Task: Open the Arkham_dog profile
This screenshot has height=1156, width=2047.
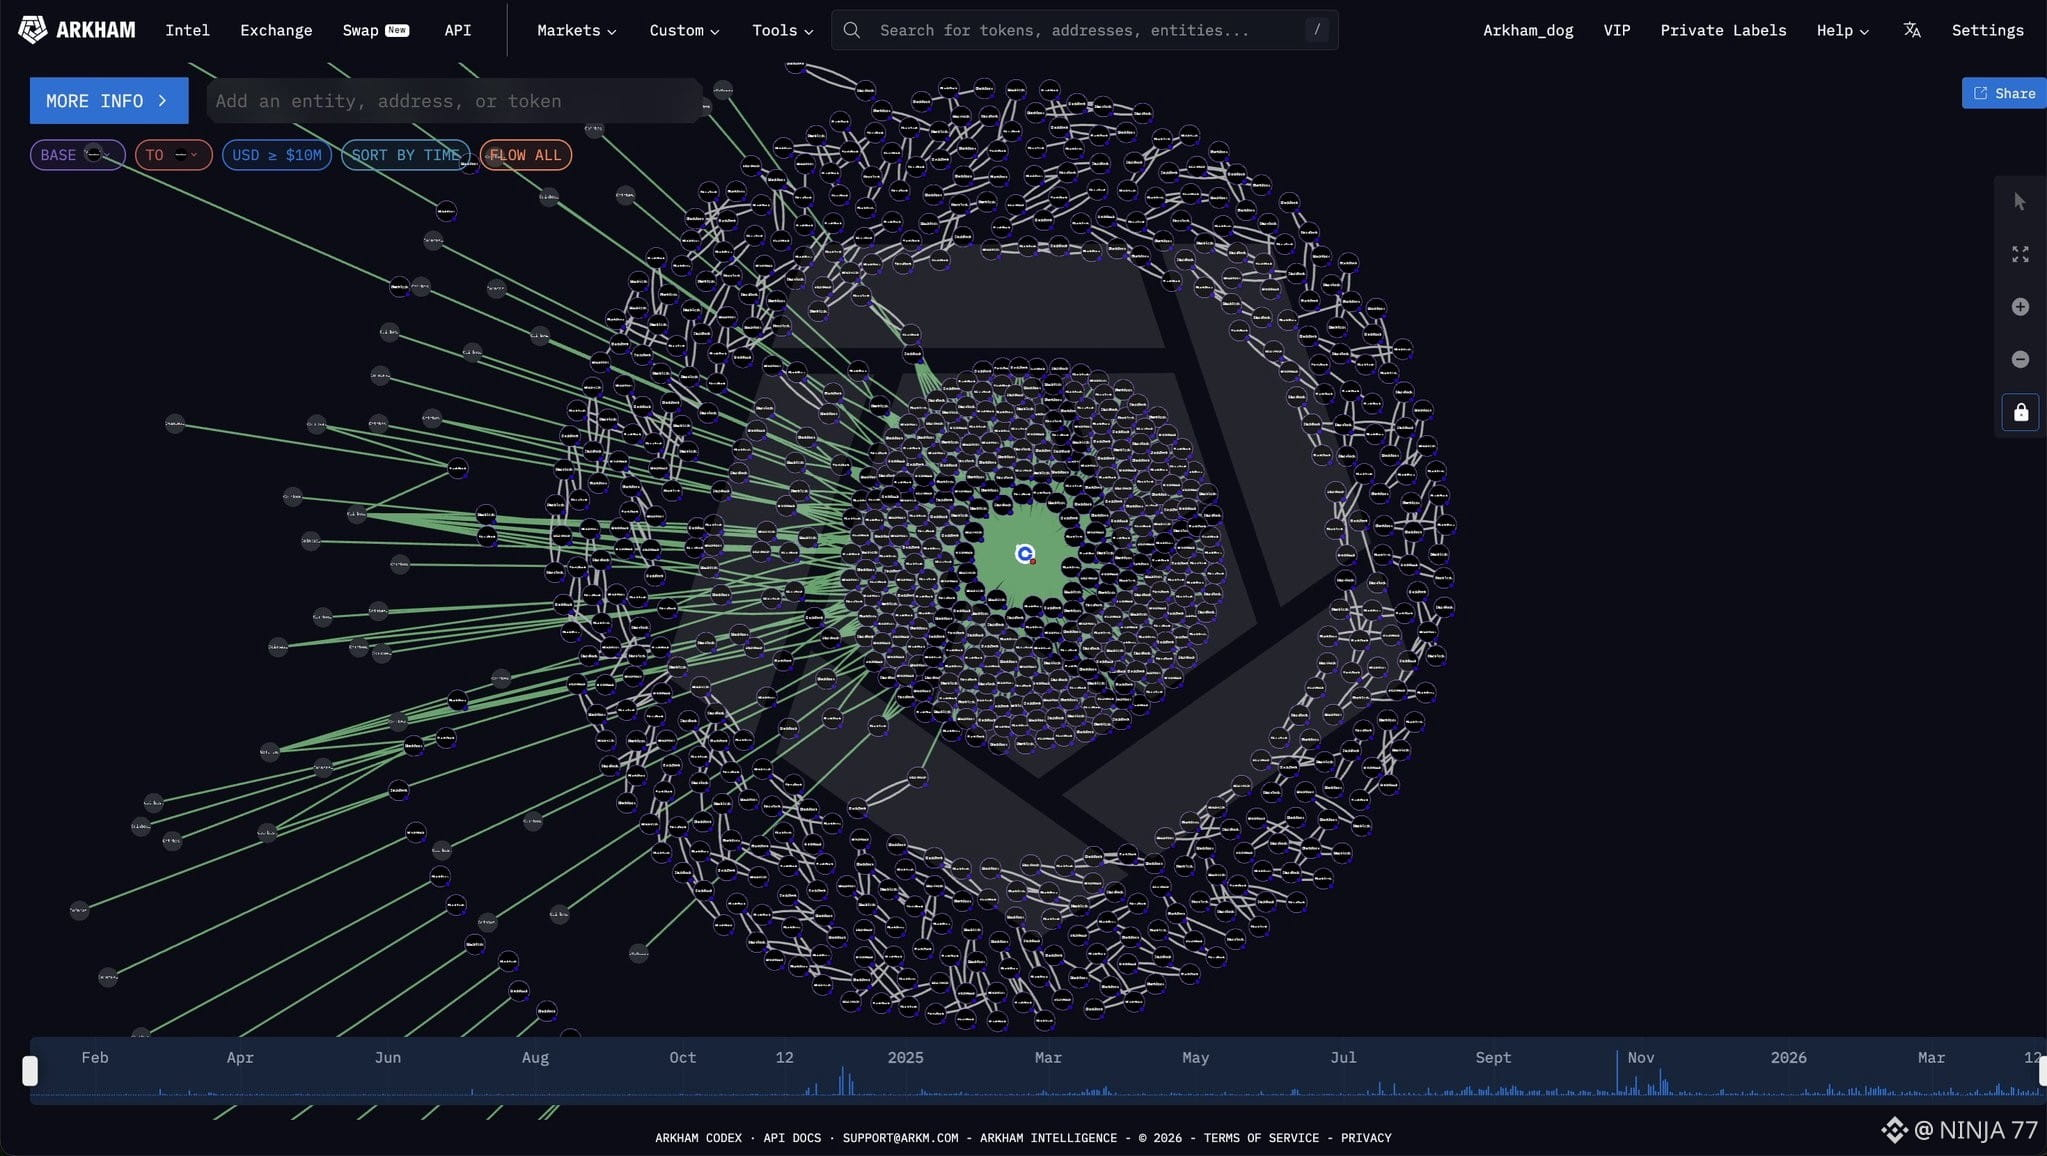Action: click(1528, 30)
